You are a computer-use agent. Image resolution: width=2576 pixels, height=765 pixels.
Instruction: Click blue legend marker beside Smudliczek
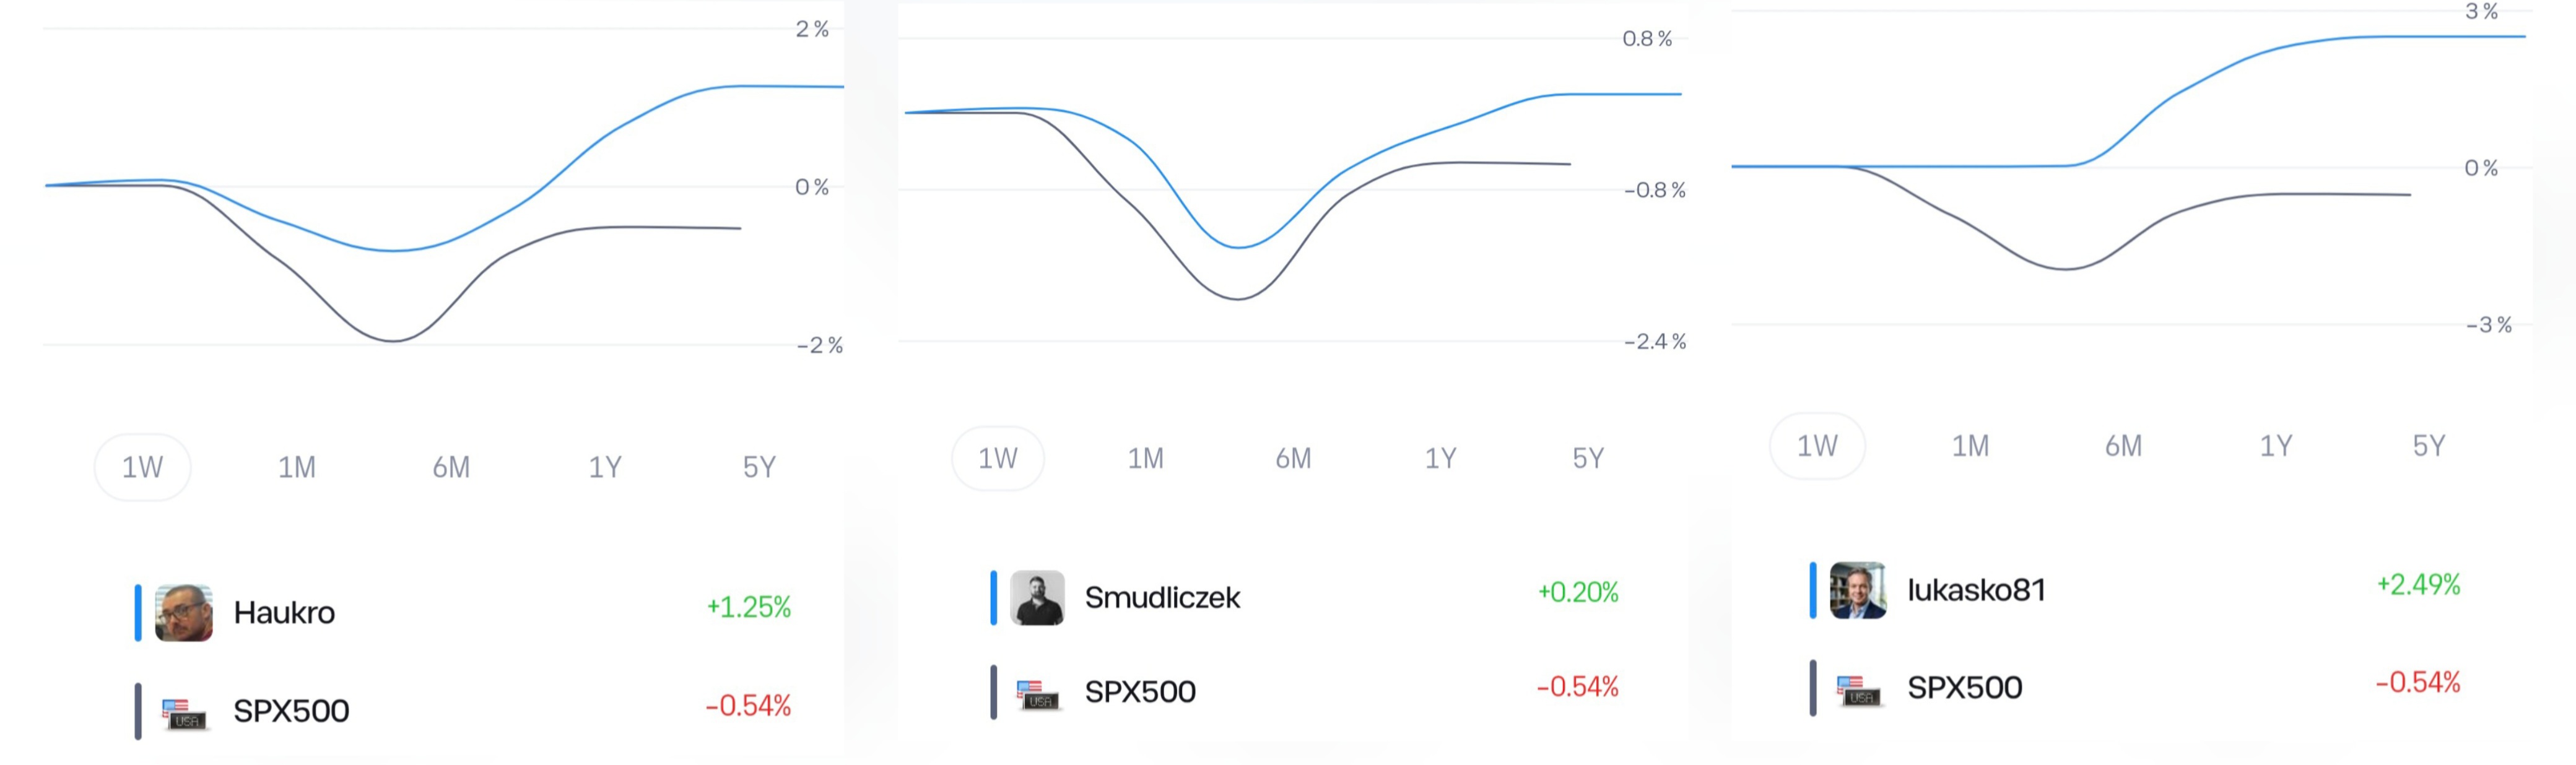(993, 598)
